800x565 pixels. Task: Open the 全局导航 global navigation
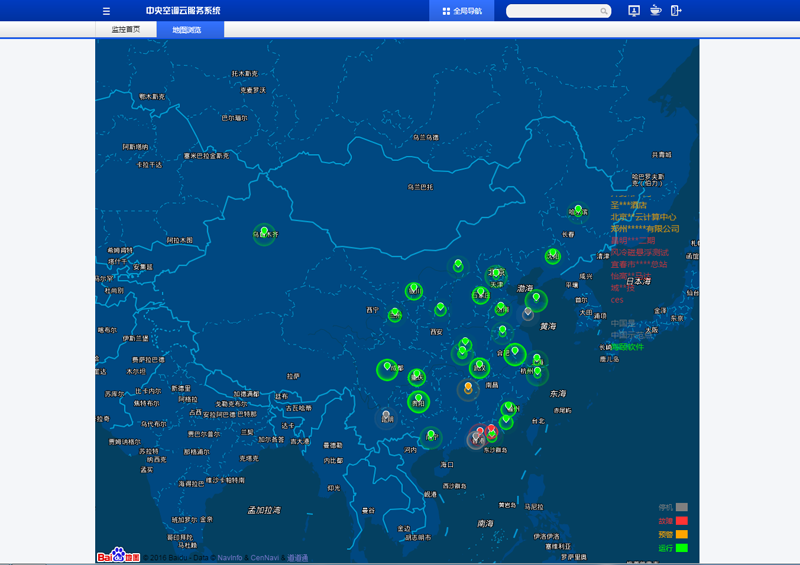point(462,11)
